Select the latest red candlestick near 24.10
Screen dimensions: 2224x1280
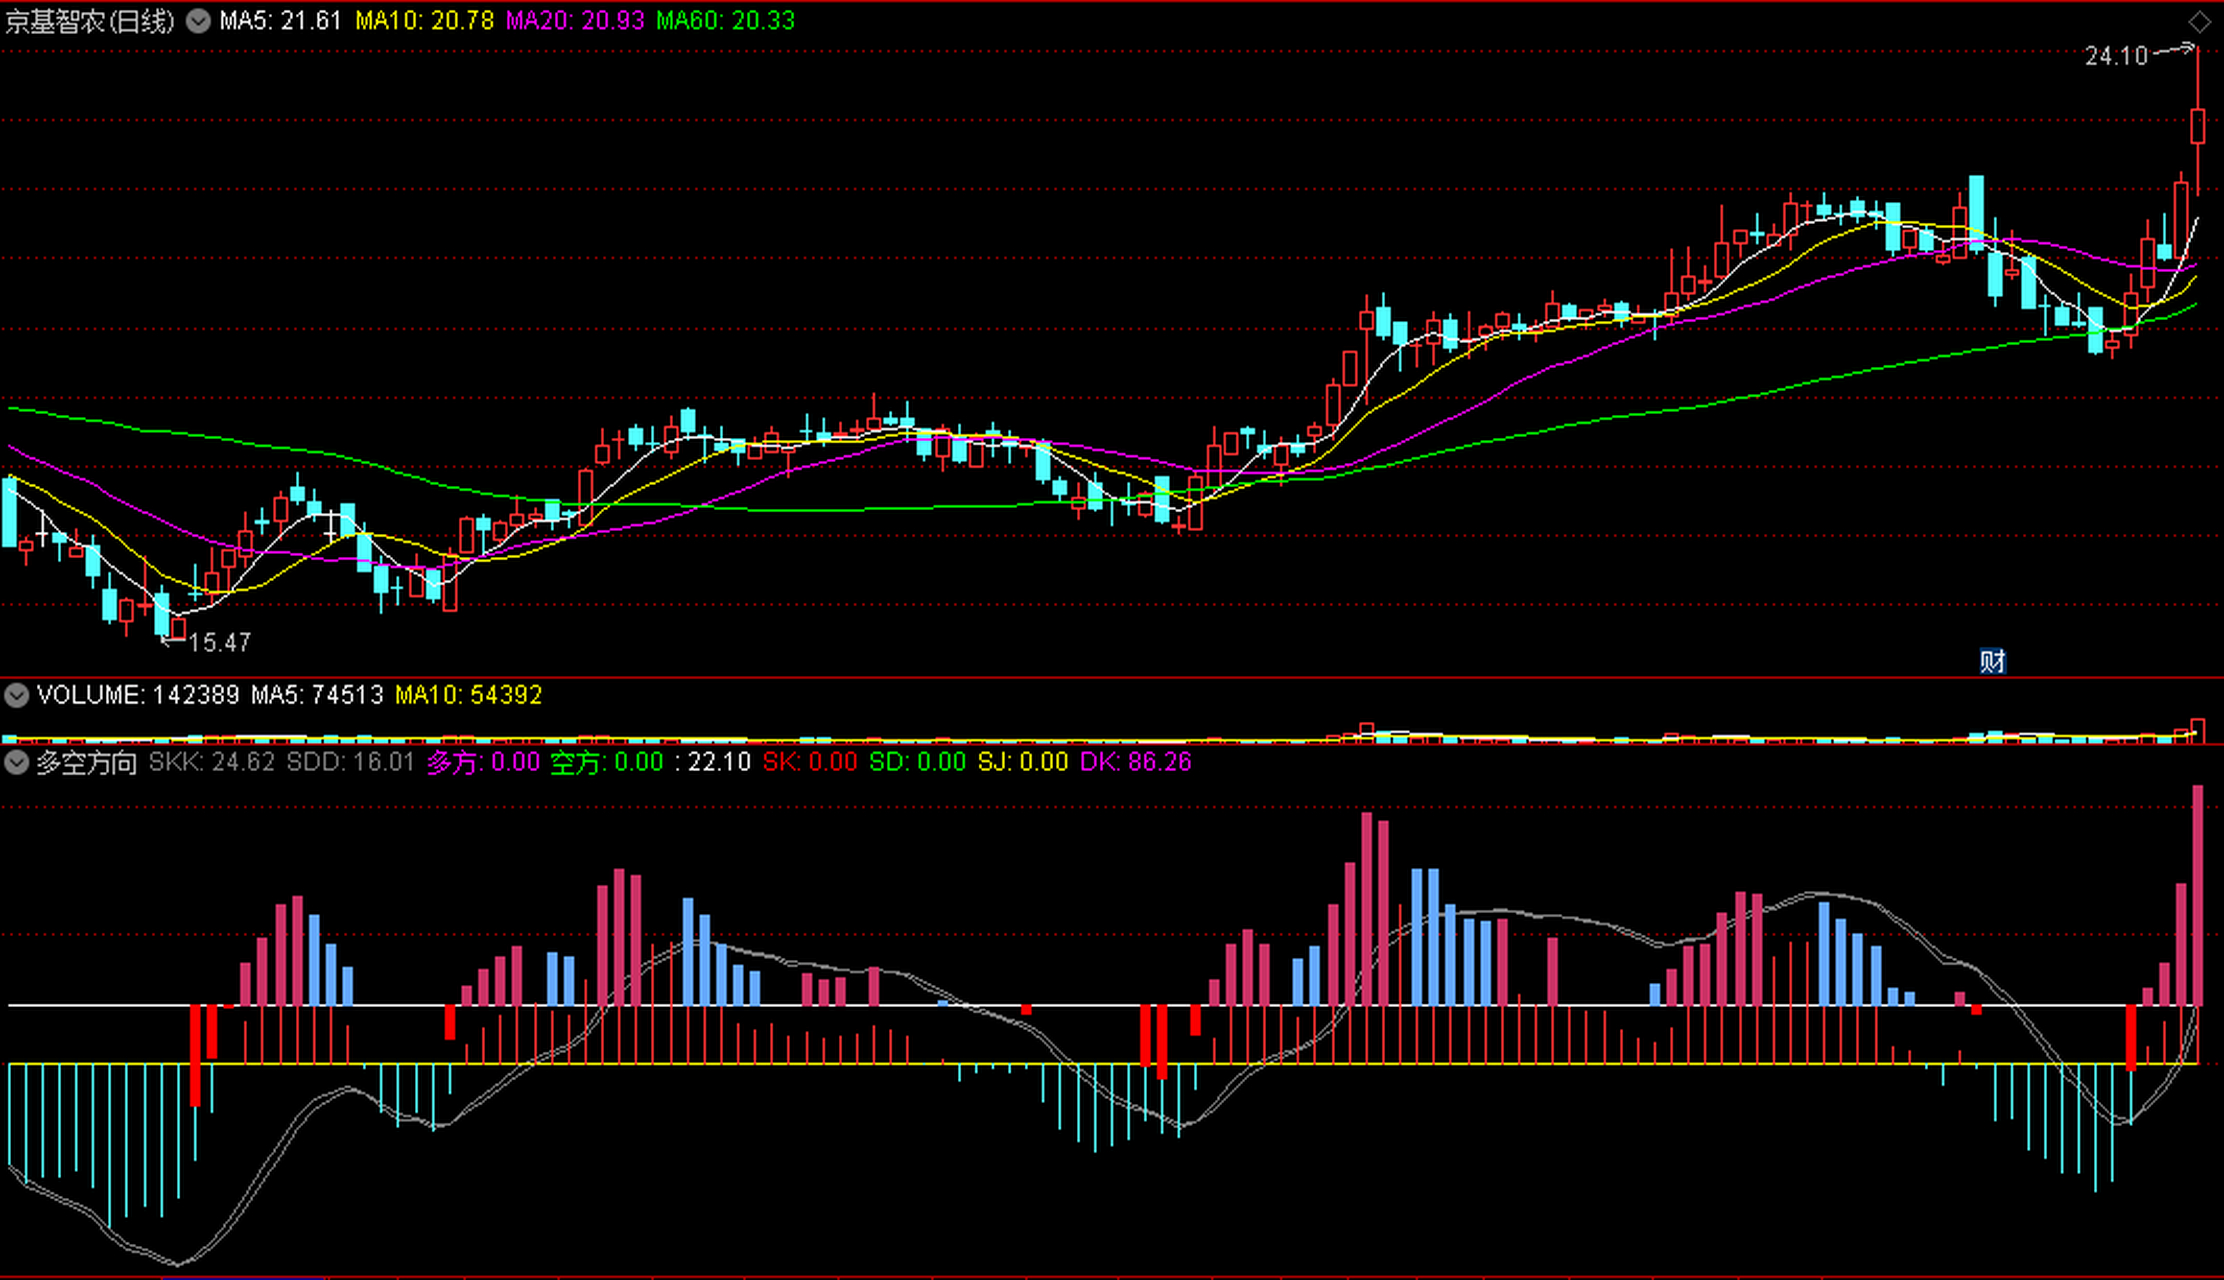tap(2198, 126)
